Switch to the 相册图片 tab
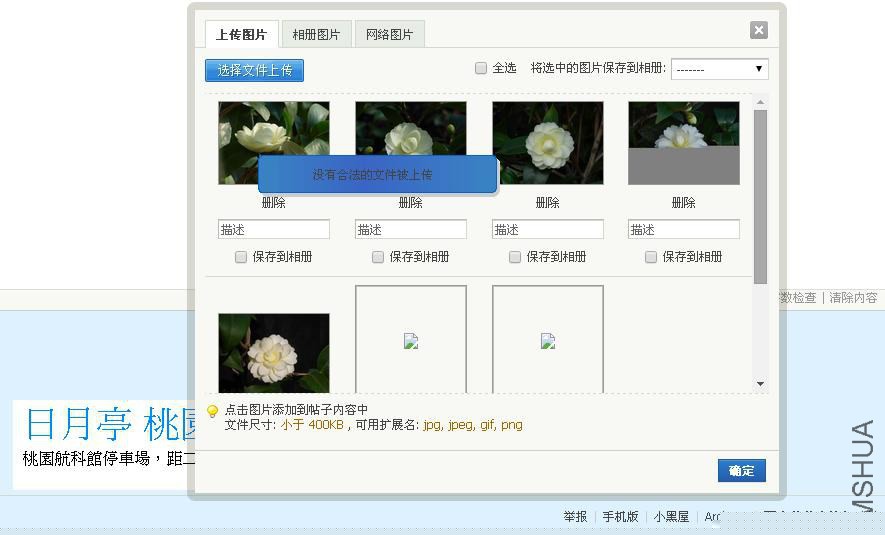This screenshot has height=535, width=885. 316,34
